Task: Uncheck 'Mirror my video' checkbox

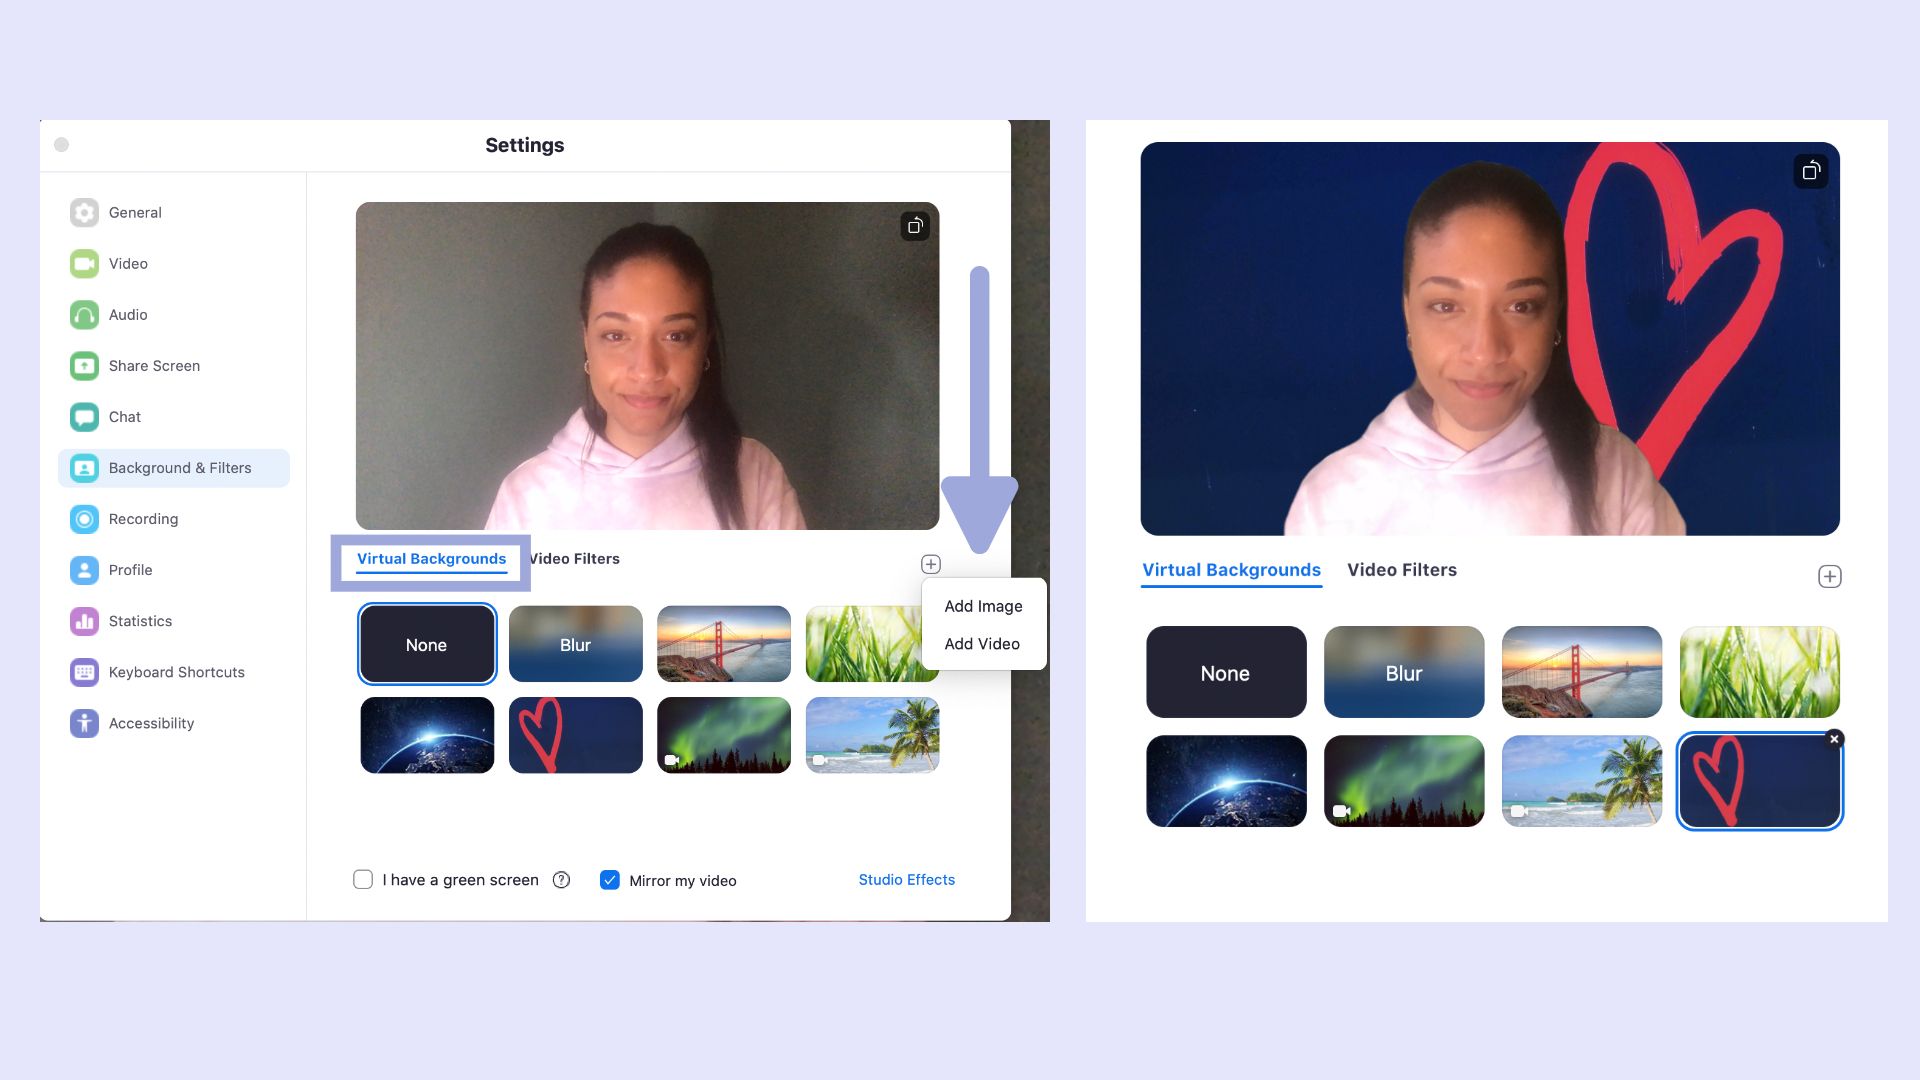Action: click(x=609, y=880)
